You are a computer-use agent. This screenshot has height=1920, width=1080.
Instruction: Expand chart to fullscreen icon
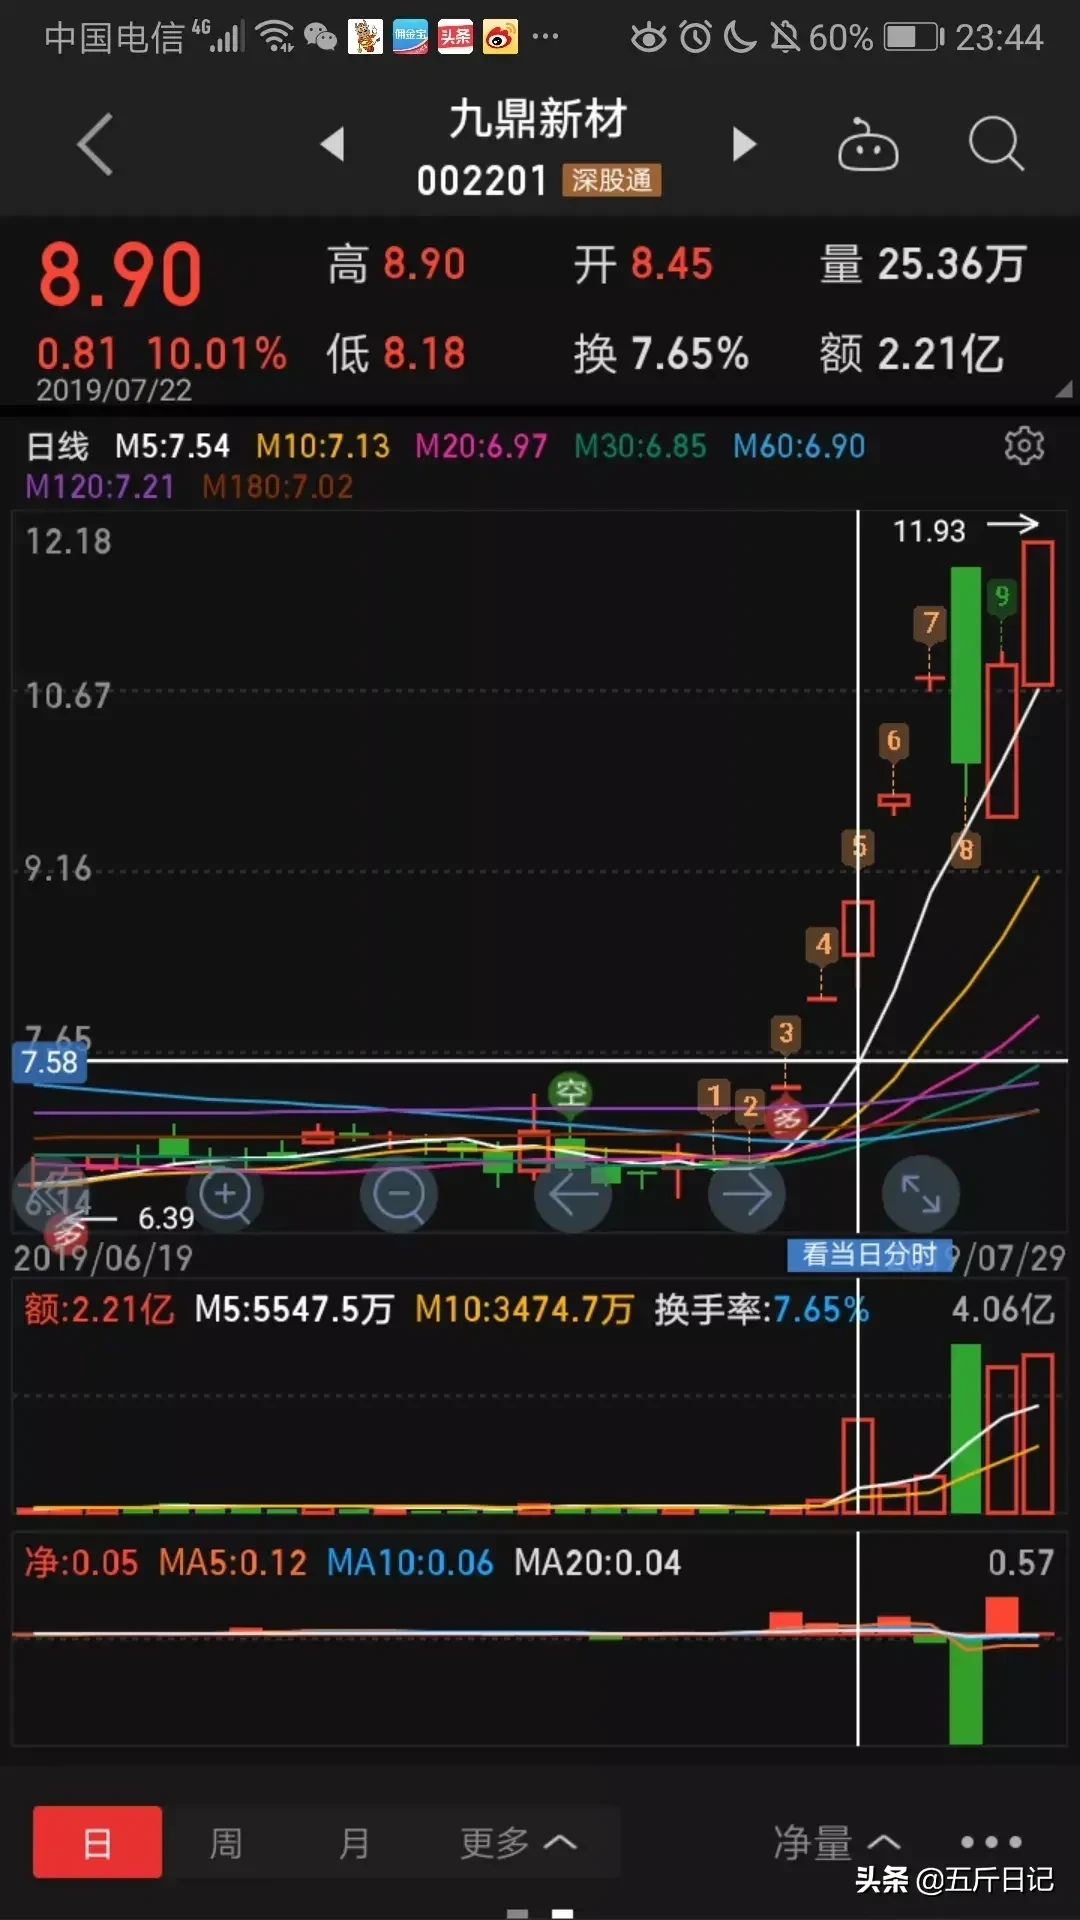tap(921, 1194)
